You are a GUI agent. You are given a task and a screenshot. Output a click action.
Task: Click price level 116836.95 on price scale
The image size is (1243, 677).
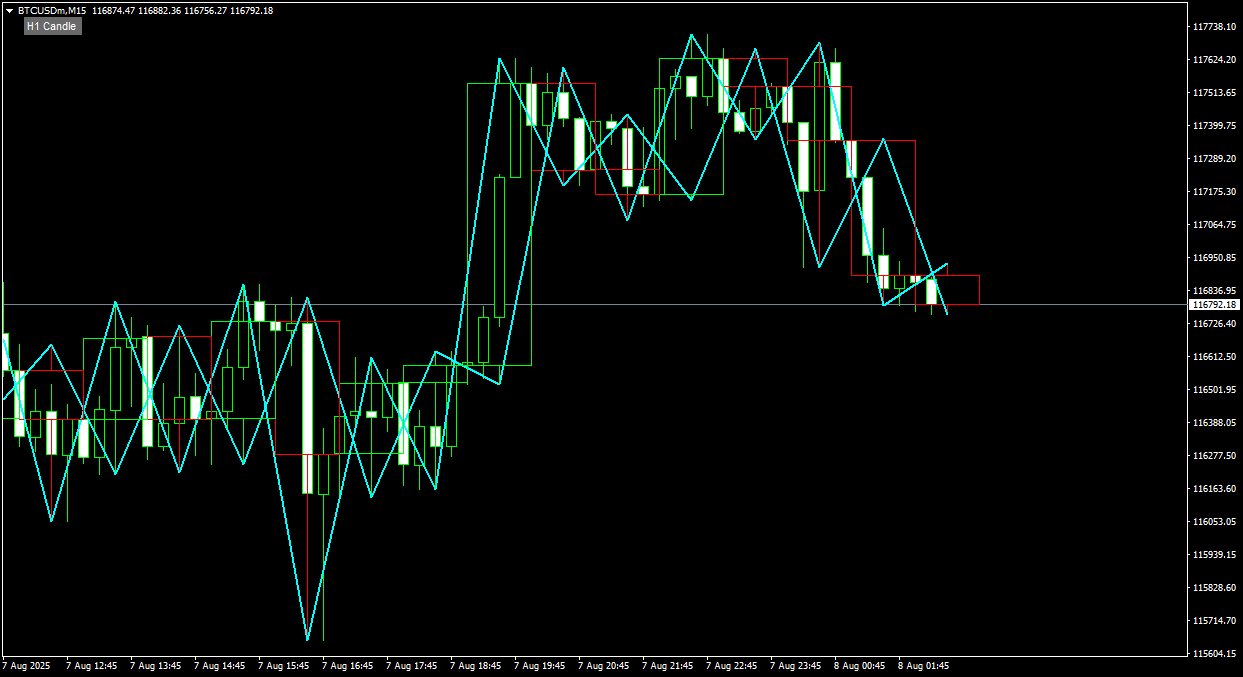[x=1213, y=291]
